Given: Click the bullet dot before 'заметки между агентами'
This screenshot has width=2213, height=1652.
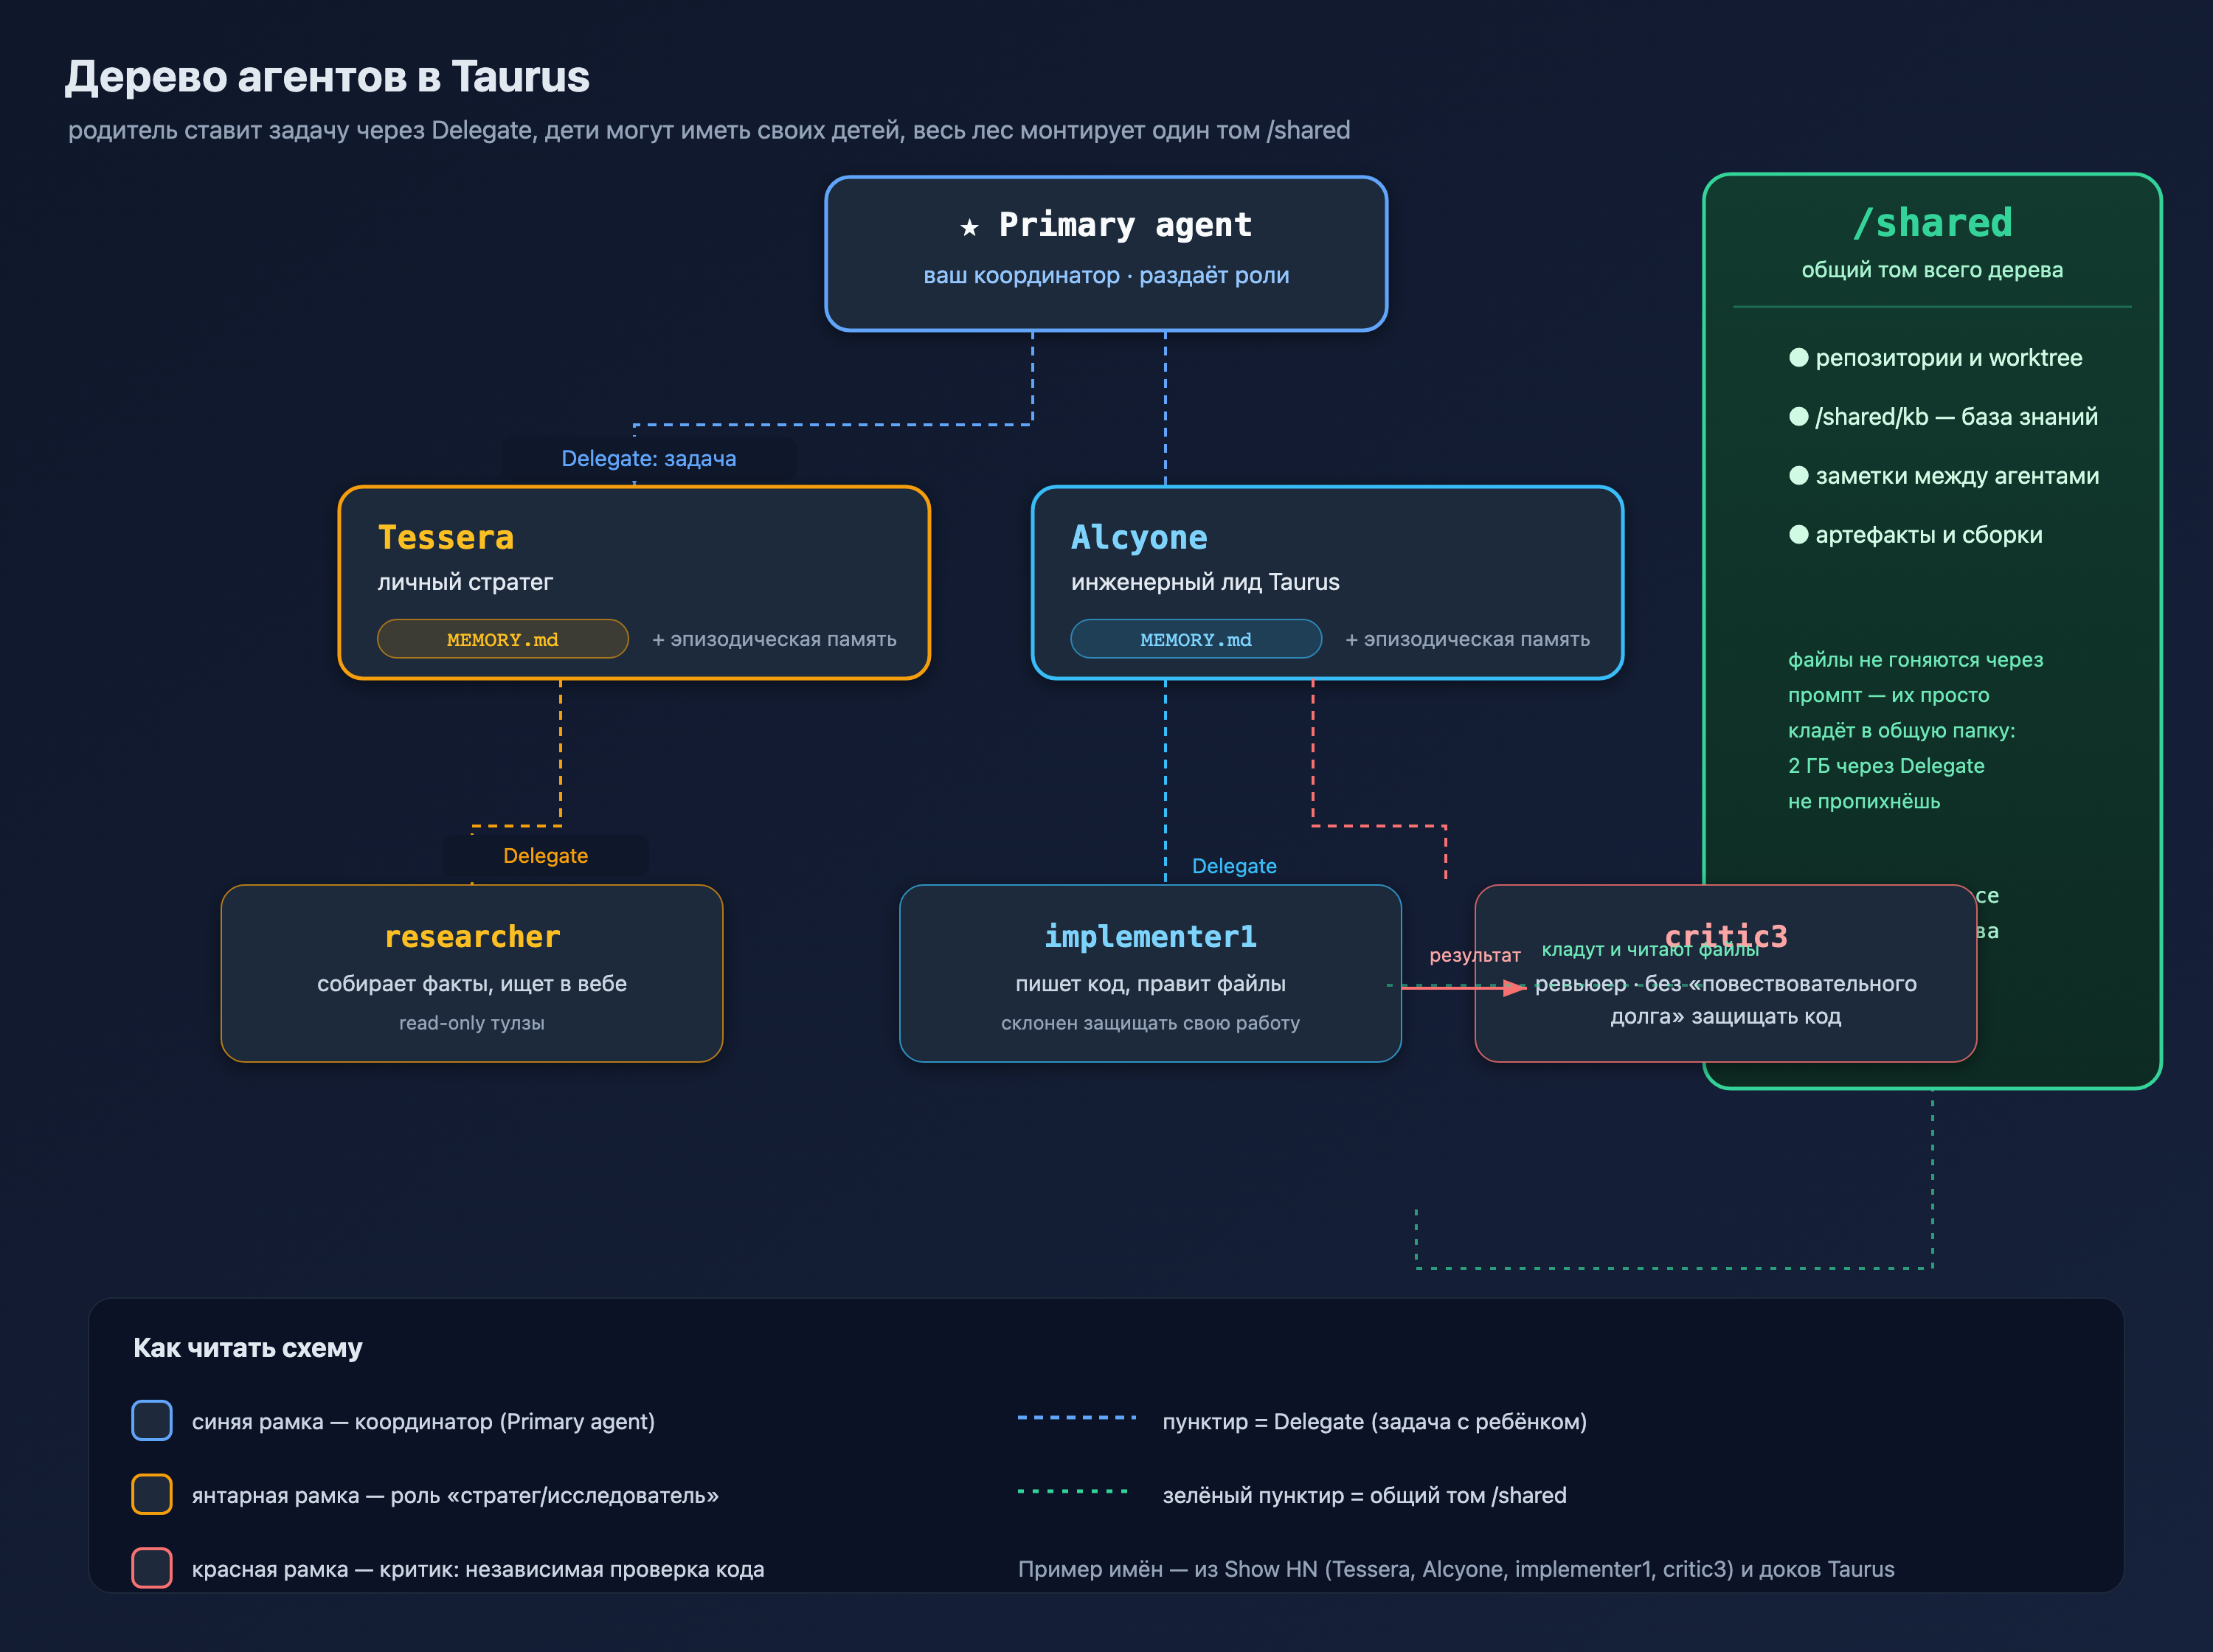Looking at the screenshot, I should point(1798,475).
